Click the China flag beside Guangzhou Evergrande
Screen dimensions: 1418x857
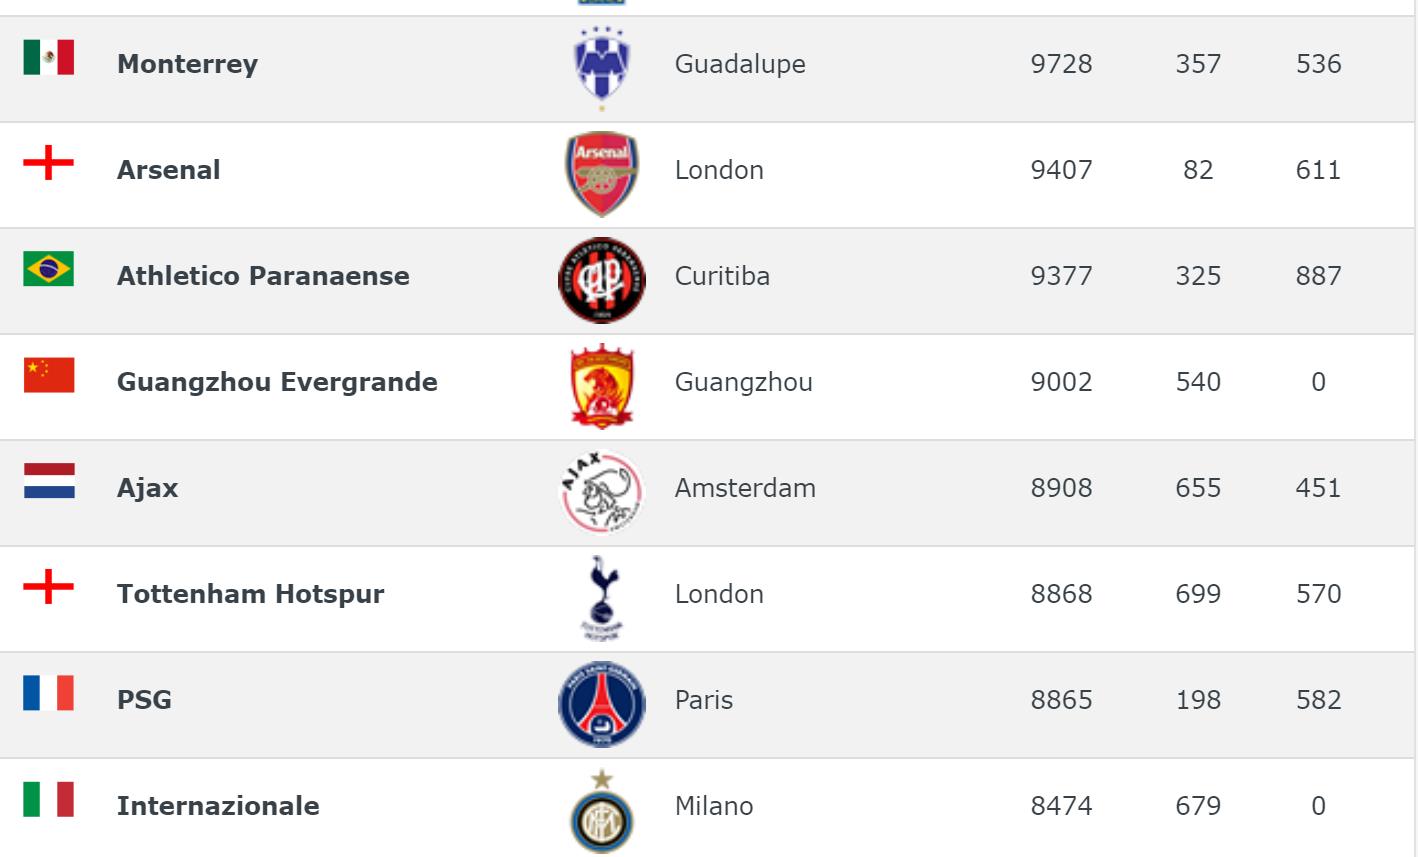tap(49, 375)
